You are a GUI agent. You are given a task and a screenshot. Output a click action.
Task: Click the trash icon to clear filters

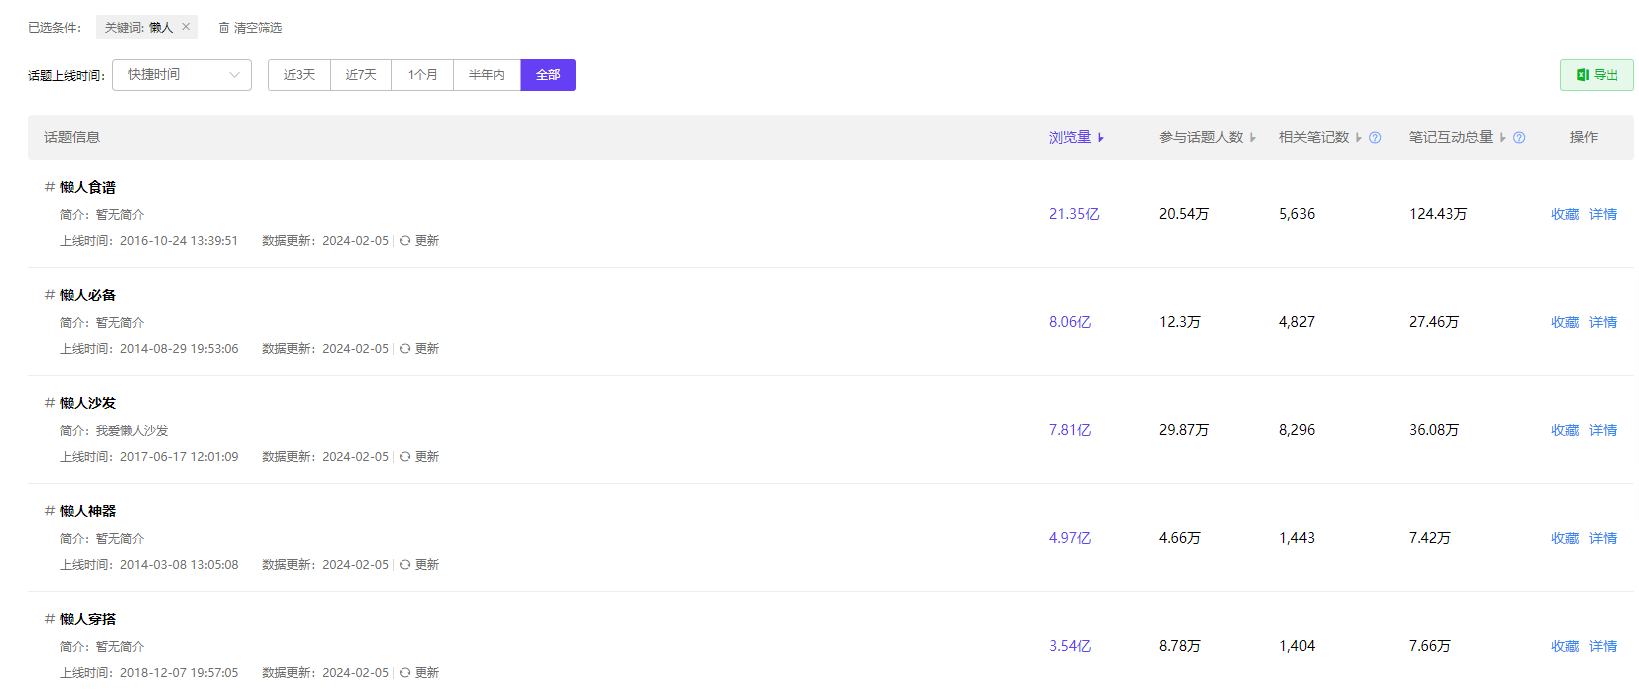click(224, 28)
